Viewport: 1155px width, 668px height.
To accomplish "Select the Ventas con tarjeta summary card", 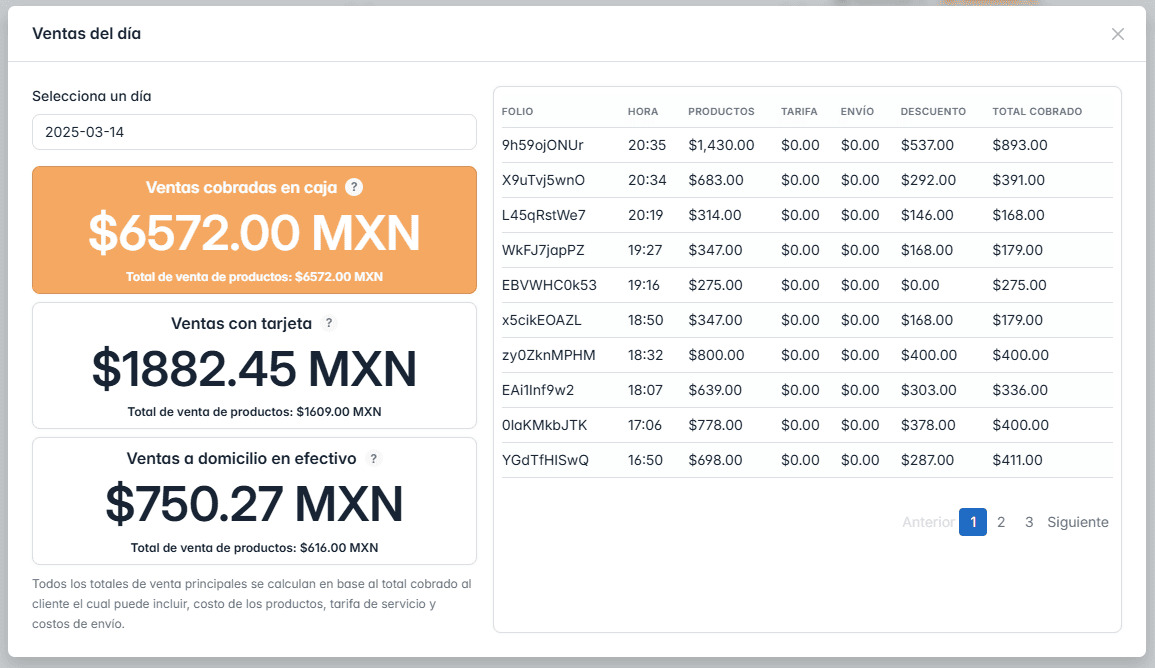I will click(254, 366).
